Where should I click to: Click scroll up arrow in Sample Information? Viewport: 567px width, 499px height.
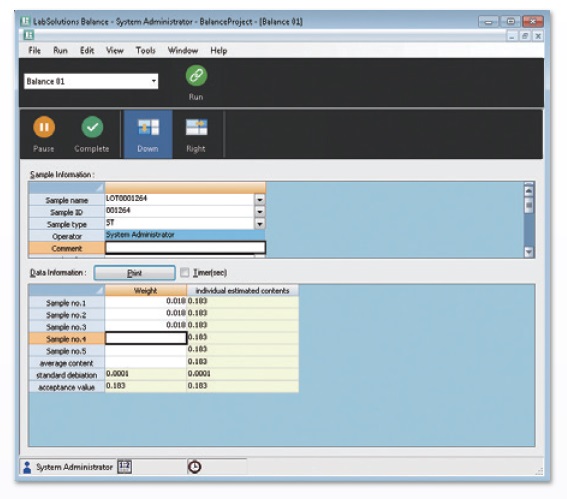[x=529, y=190]
